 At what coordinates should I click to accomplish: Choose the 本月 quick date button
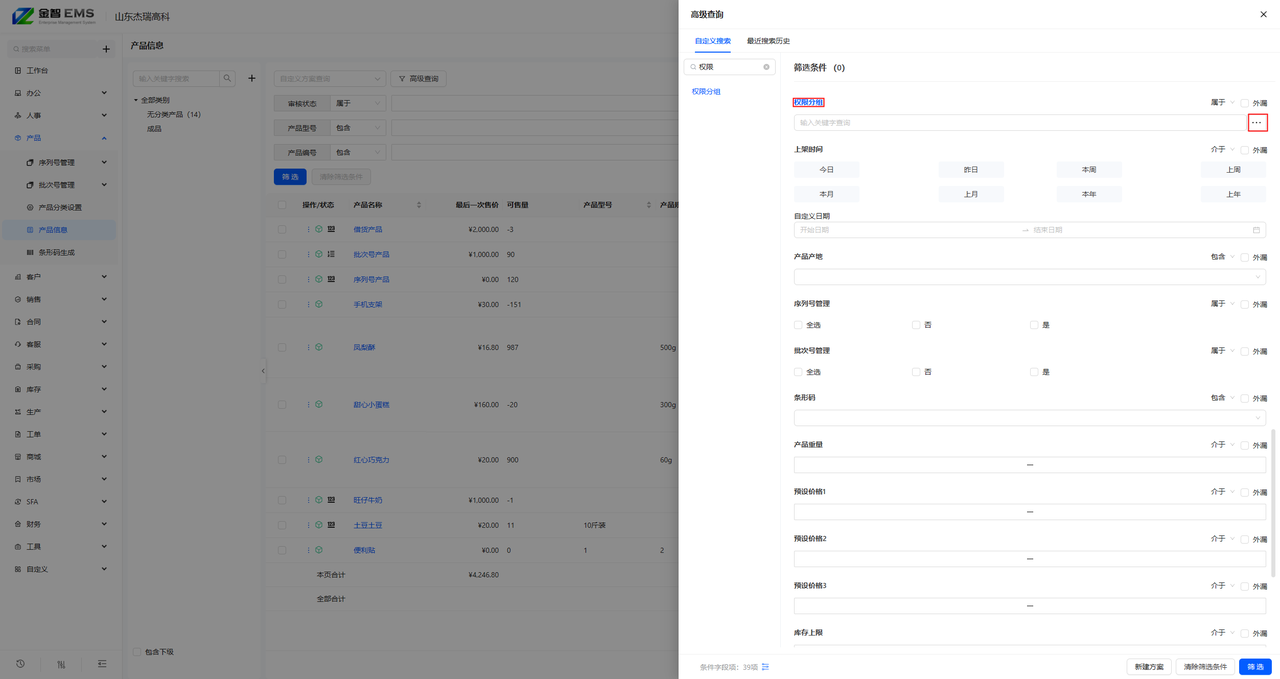(826, 194)
